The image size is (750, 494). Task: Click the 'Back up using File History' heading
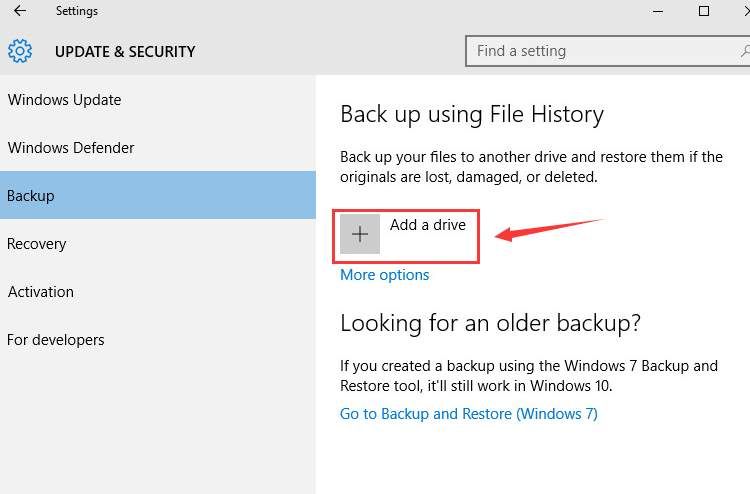(x=471, y=115)
